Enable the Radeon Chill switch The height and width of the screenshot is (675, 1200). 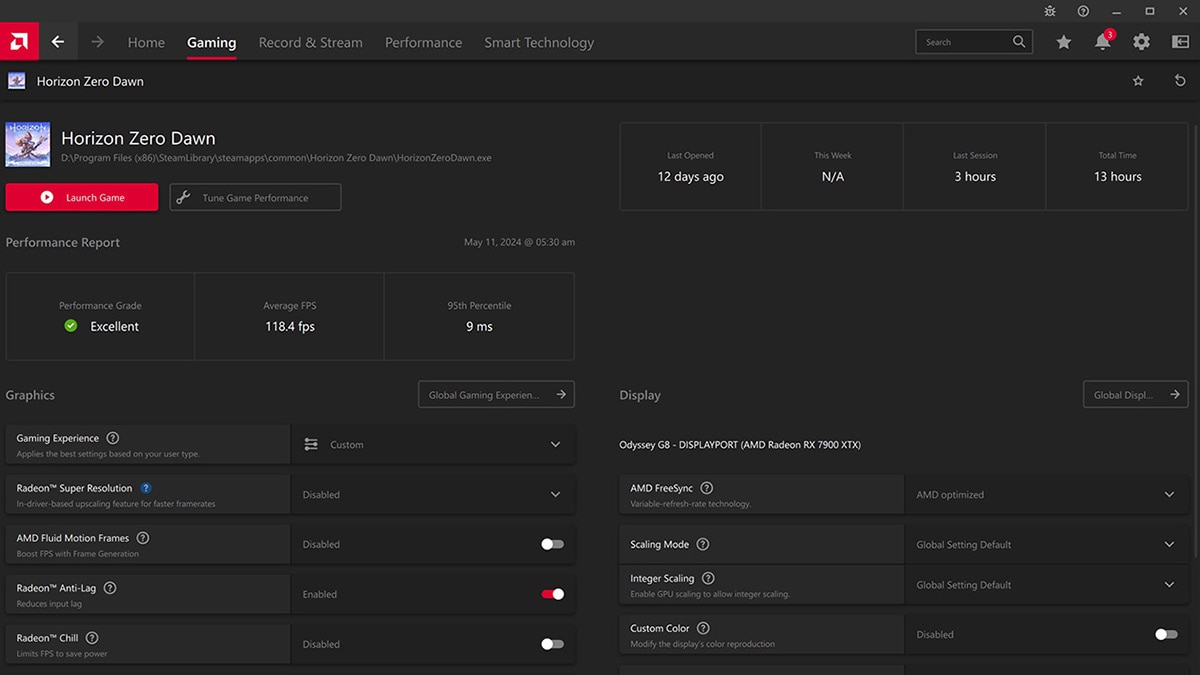tap(553, 644)
